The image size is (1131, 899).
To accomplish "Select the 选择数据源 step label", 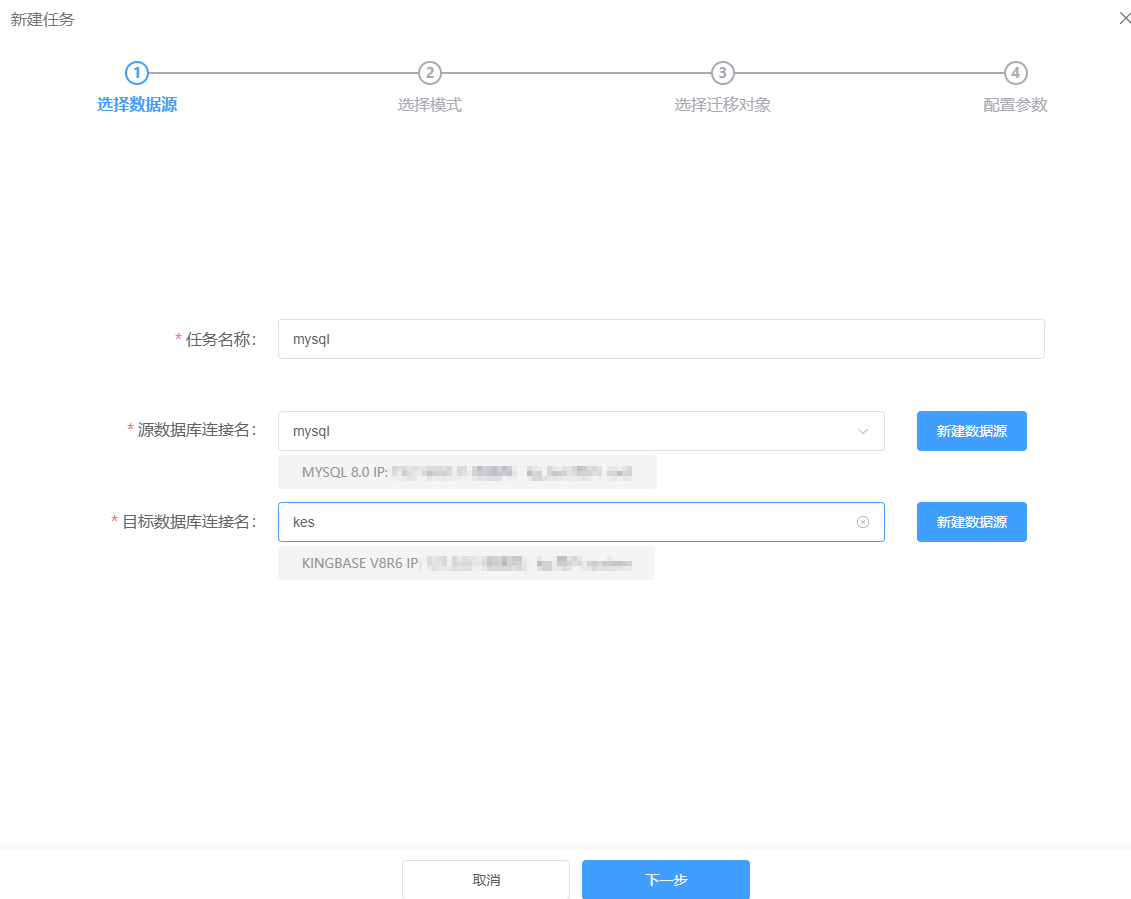I will pos(137,105).
